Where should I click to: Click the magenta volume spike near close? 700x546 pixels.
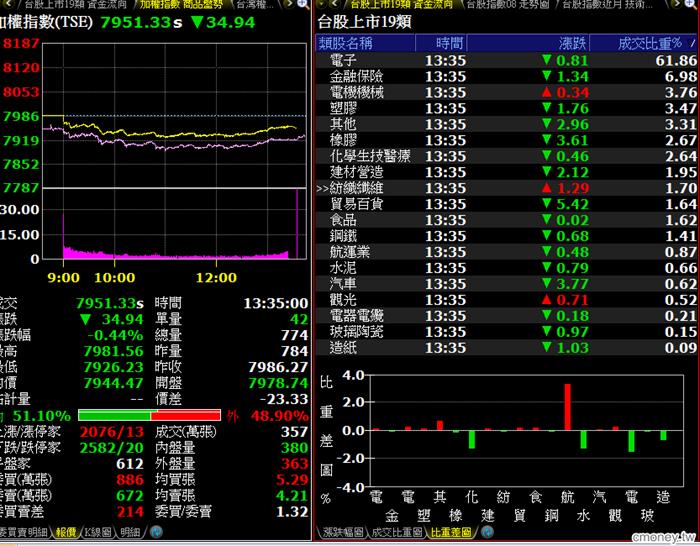tap(297, 224)
